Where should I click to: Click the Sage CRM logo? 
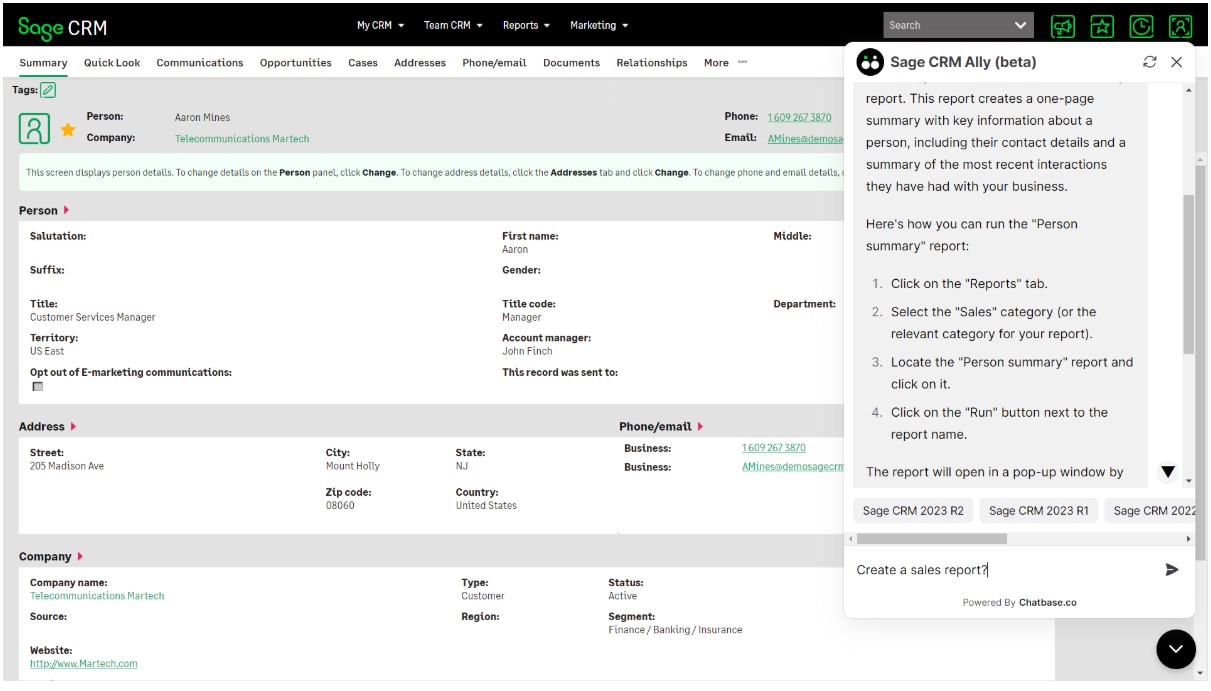tap(62, 27)
